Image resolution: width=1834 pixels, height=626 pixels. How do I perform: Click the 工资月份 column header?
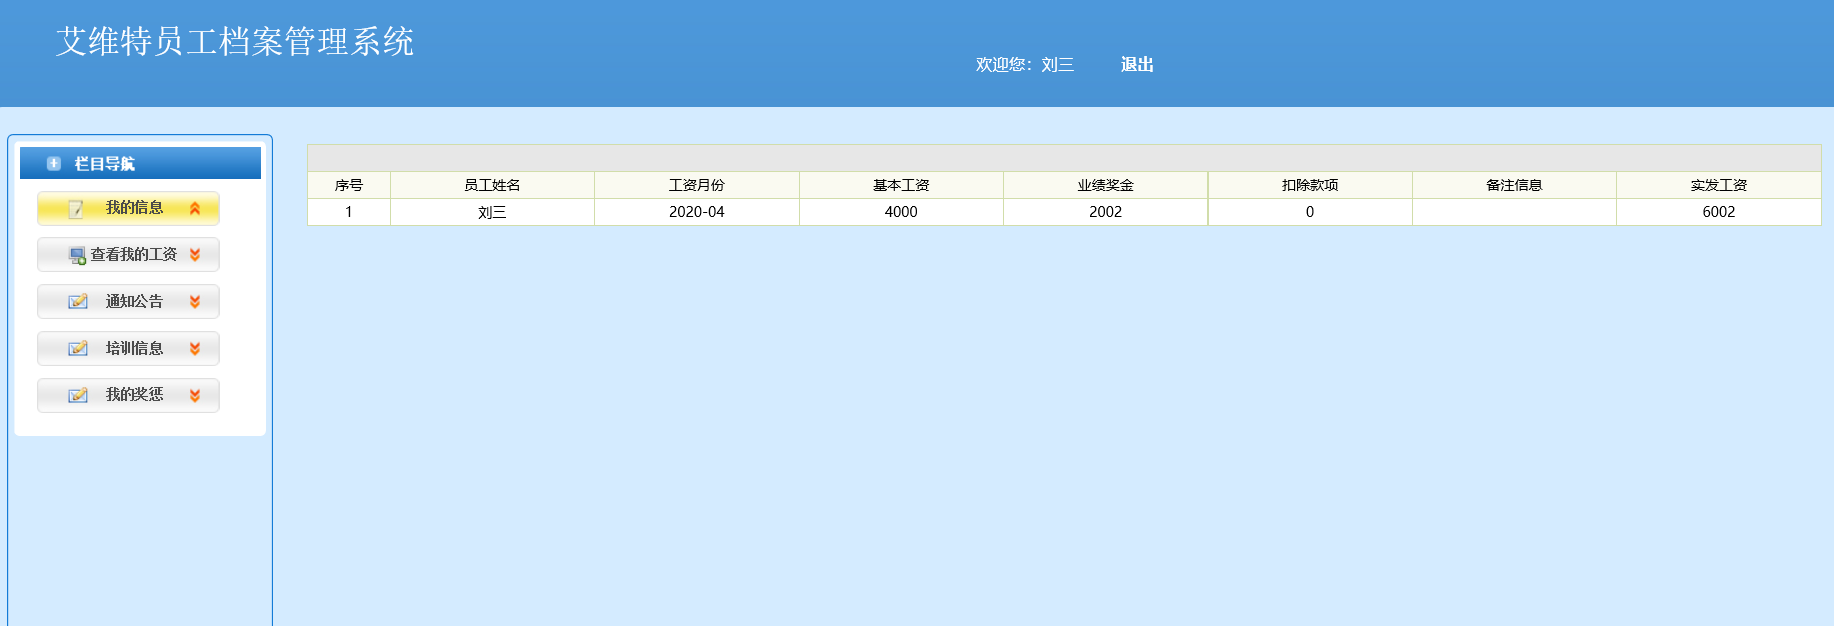coord(697,185)
